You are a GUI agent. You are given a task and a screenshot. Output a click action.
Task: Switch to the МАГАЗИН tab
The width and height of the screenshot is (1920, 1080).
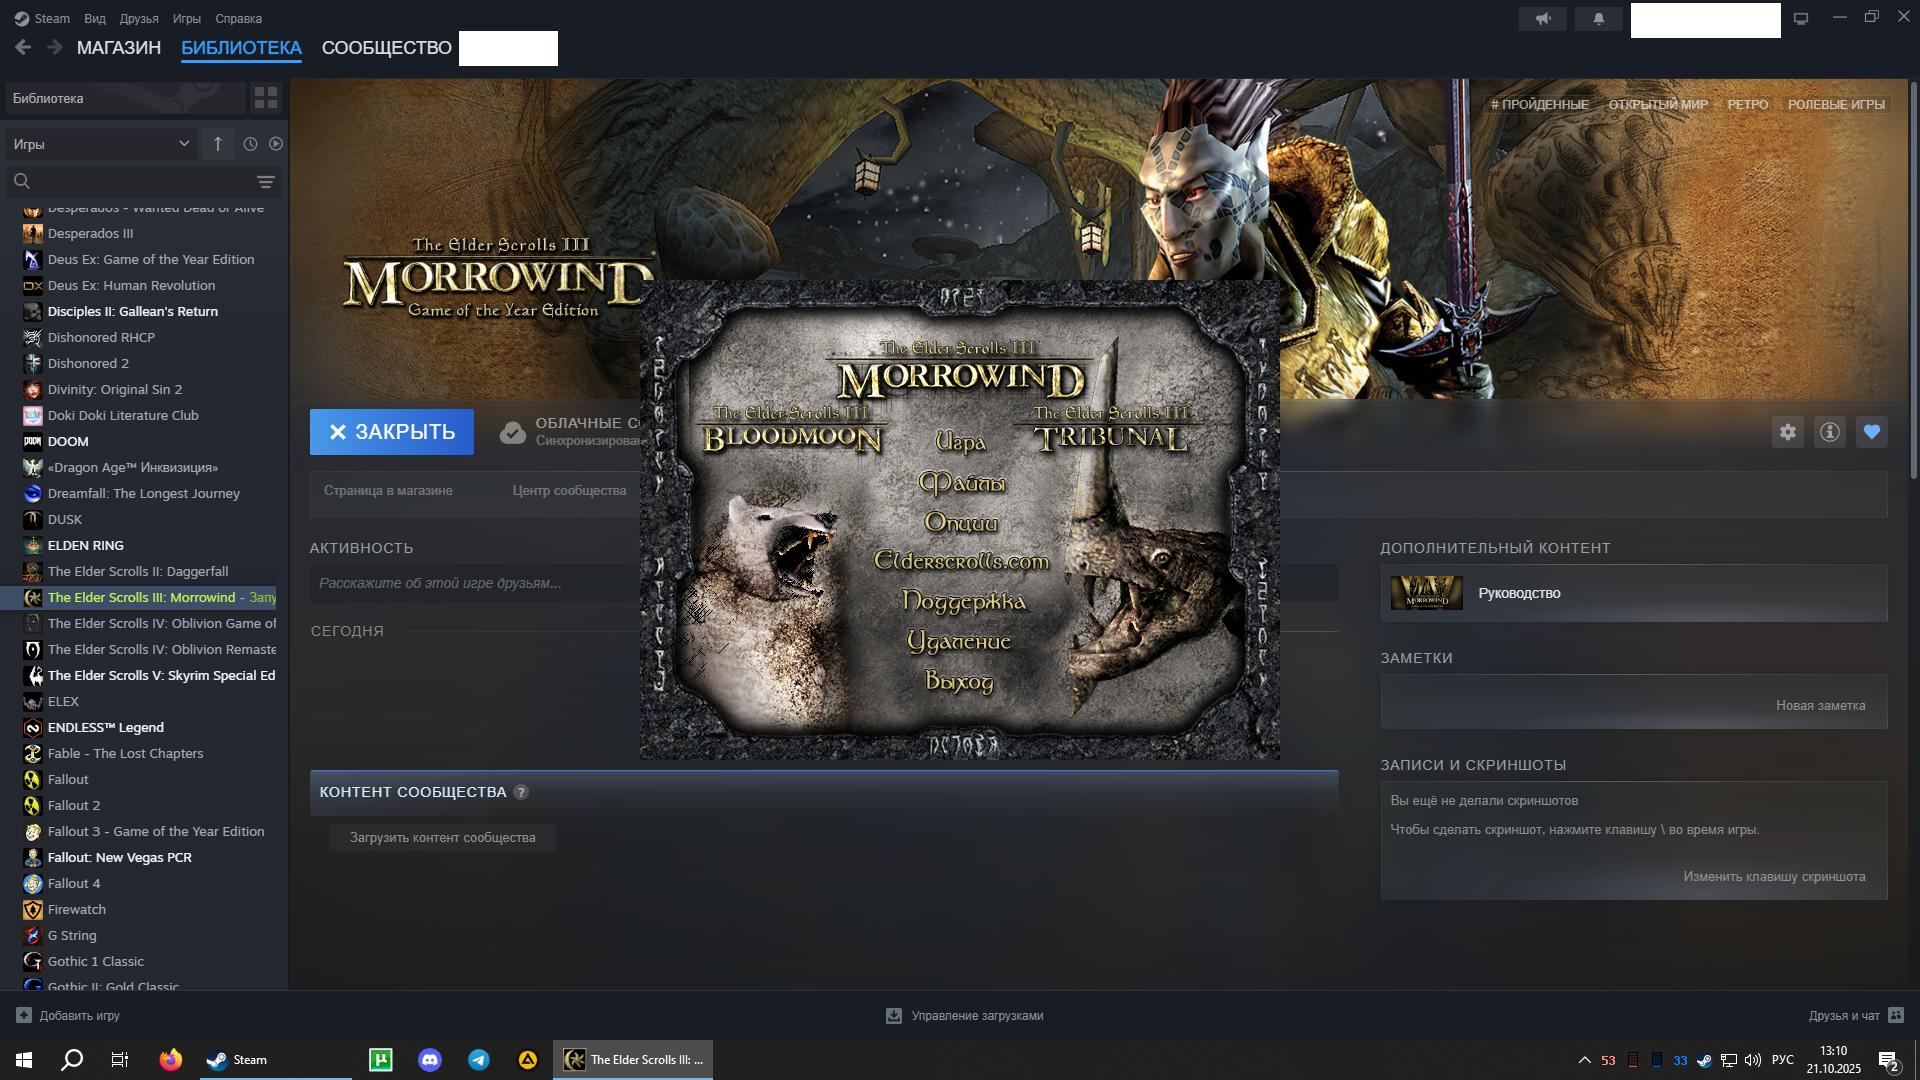[x=119, y=48]
